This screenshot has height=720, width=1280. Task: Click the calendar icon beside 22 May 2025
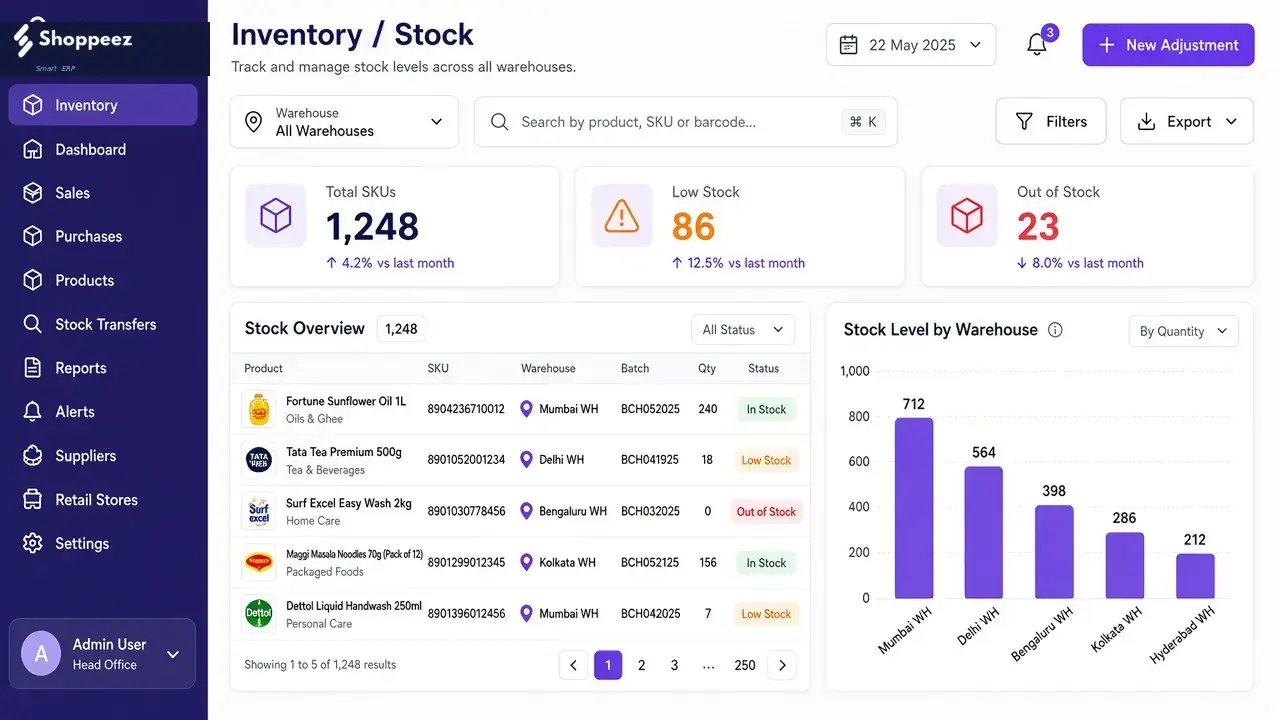[x=848, y=45]
